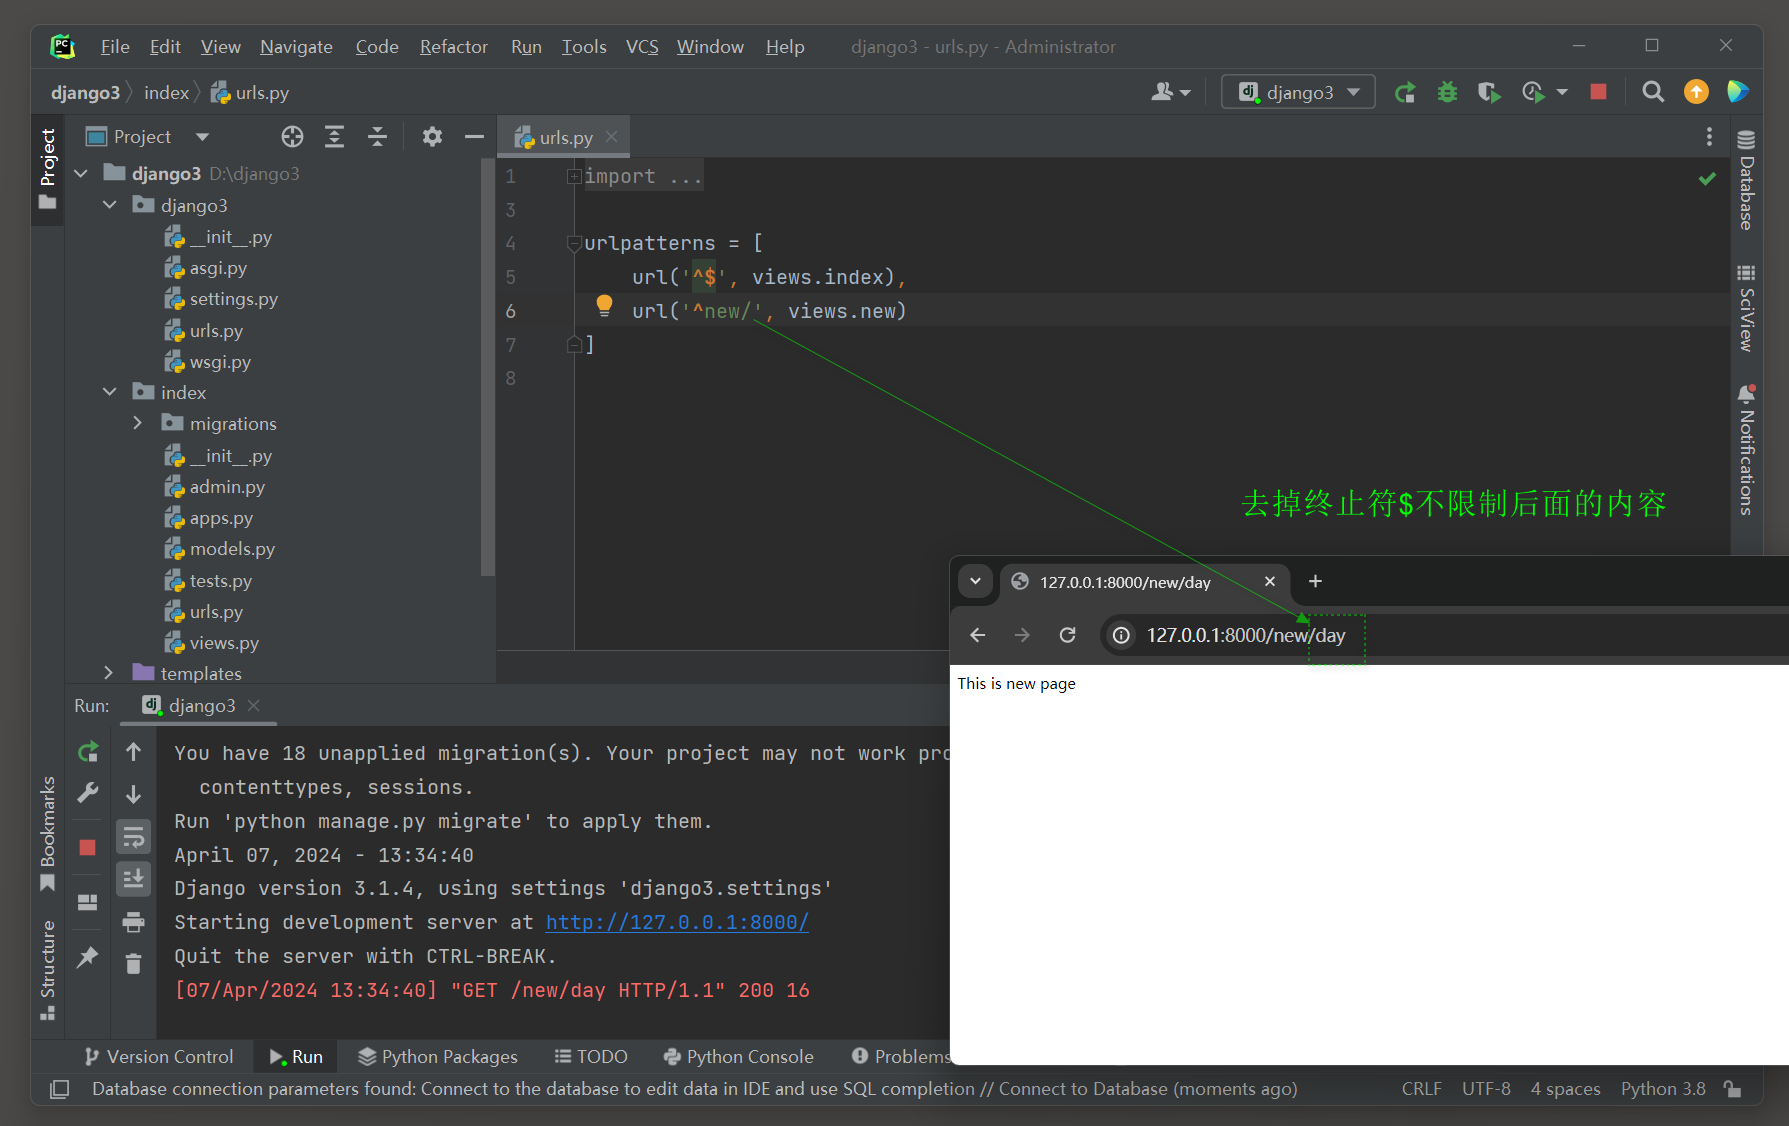Click the Python 3.8 interpreter selector
1789x1126 pixels.
1663,1089
